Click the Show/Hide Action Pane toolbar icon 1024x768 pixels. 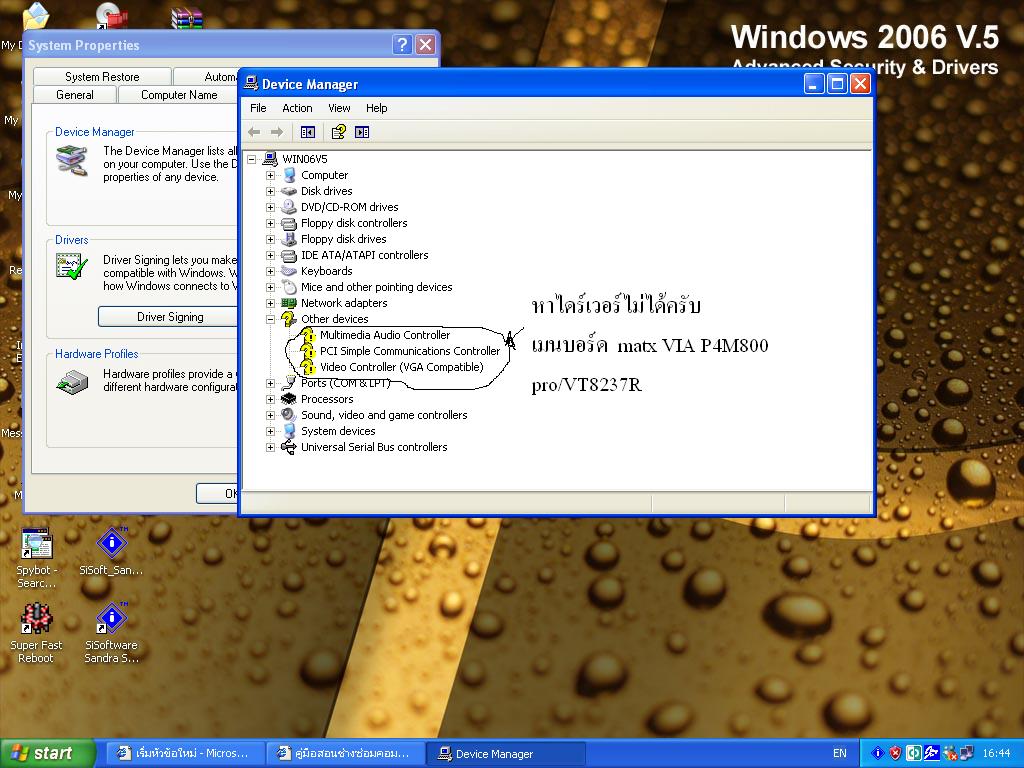[362, 132]
